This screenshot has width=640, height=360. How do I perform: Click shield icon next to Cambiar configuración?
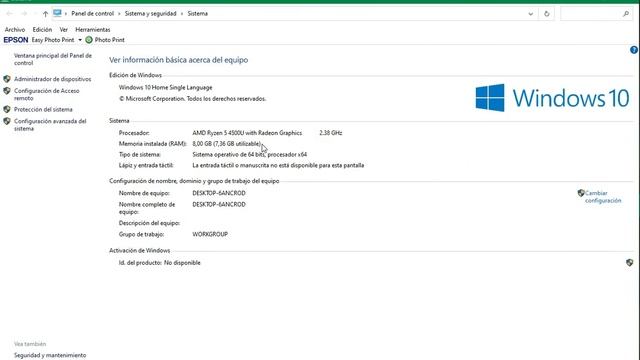[581, 193]
